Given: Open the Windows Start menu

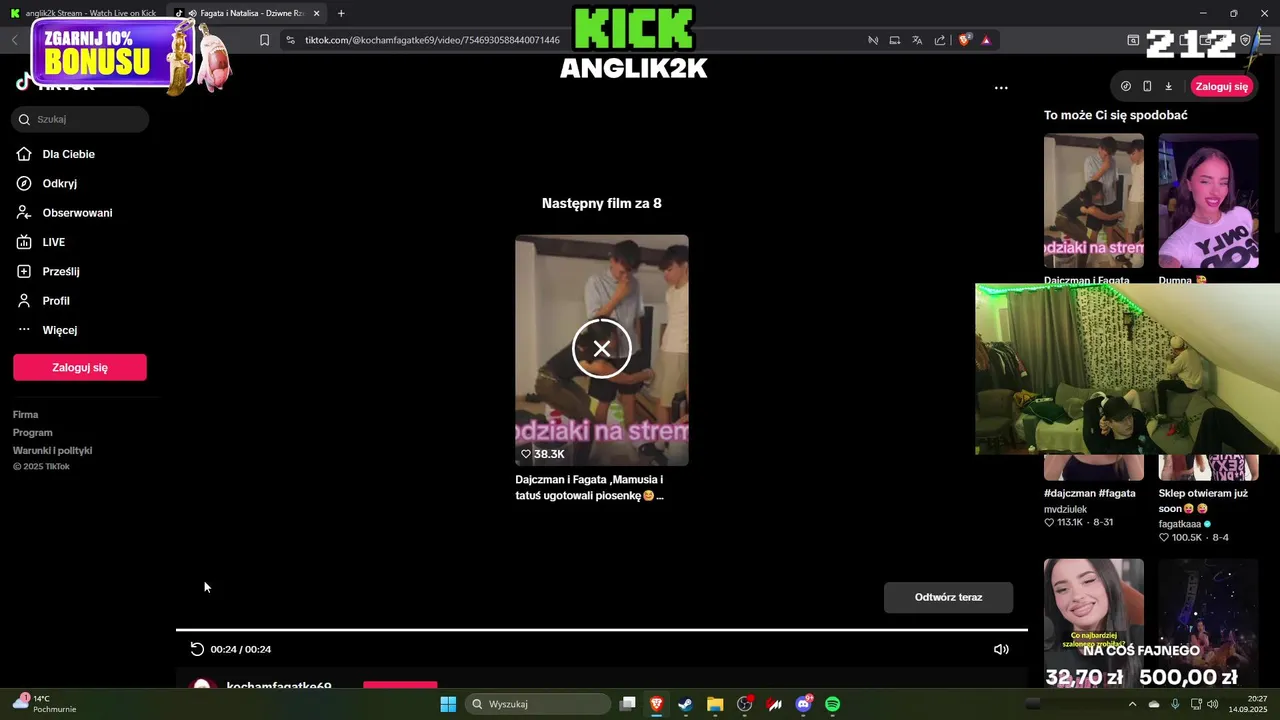Looking at the screenshot, I should 448,704.
